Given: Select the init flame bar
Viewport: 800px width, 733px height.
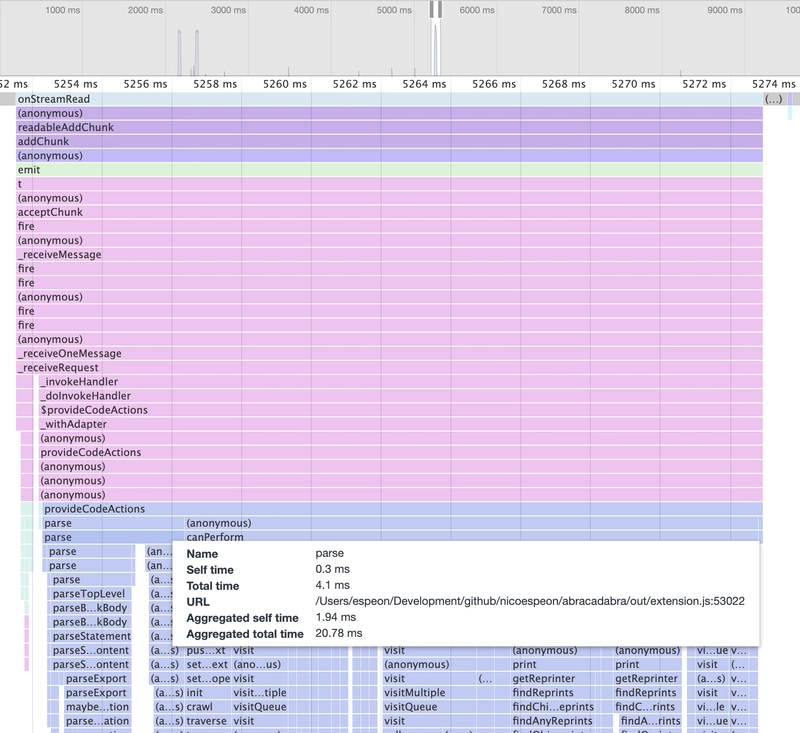Looking at the screenshot, I should pos(208,693).
